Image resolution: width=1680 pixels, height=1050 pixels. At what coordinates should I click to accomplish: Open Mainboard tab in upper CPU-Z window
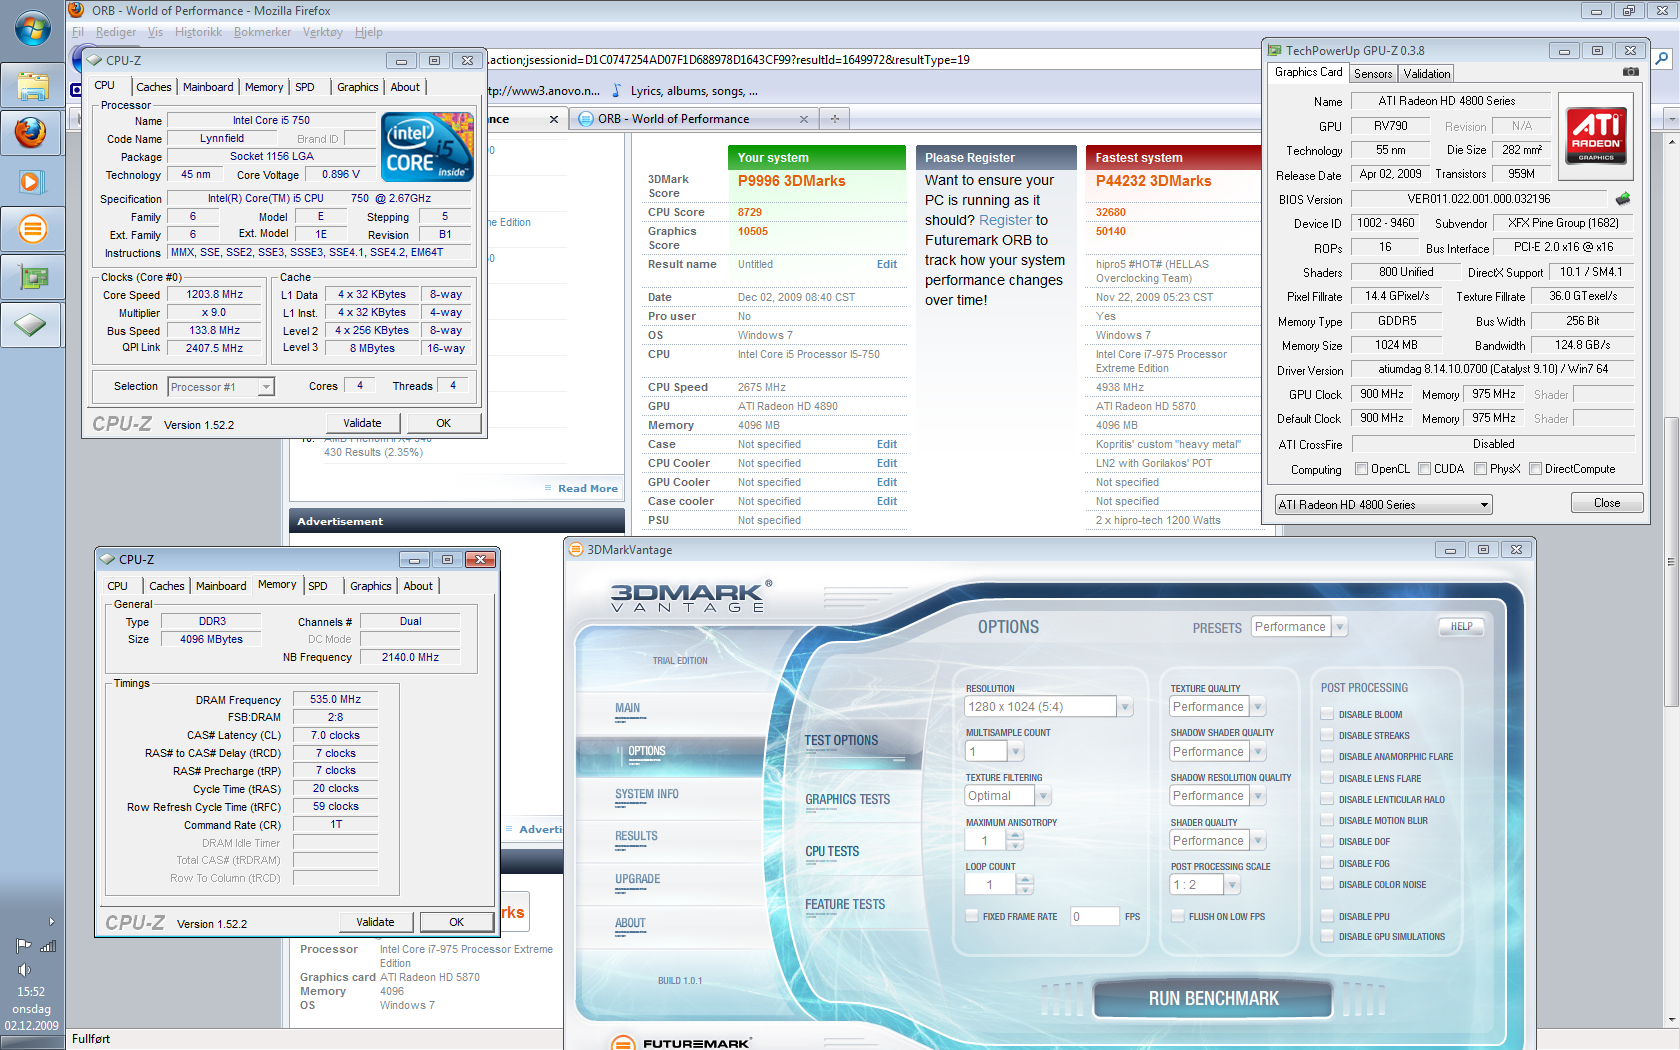click(x=208, y=87)
